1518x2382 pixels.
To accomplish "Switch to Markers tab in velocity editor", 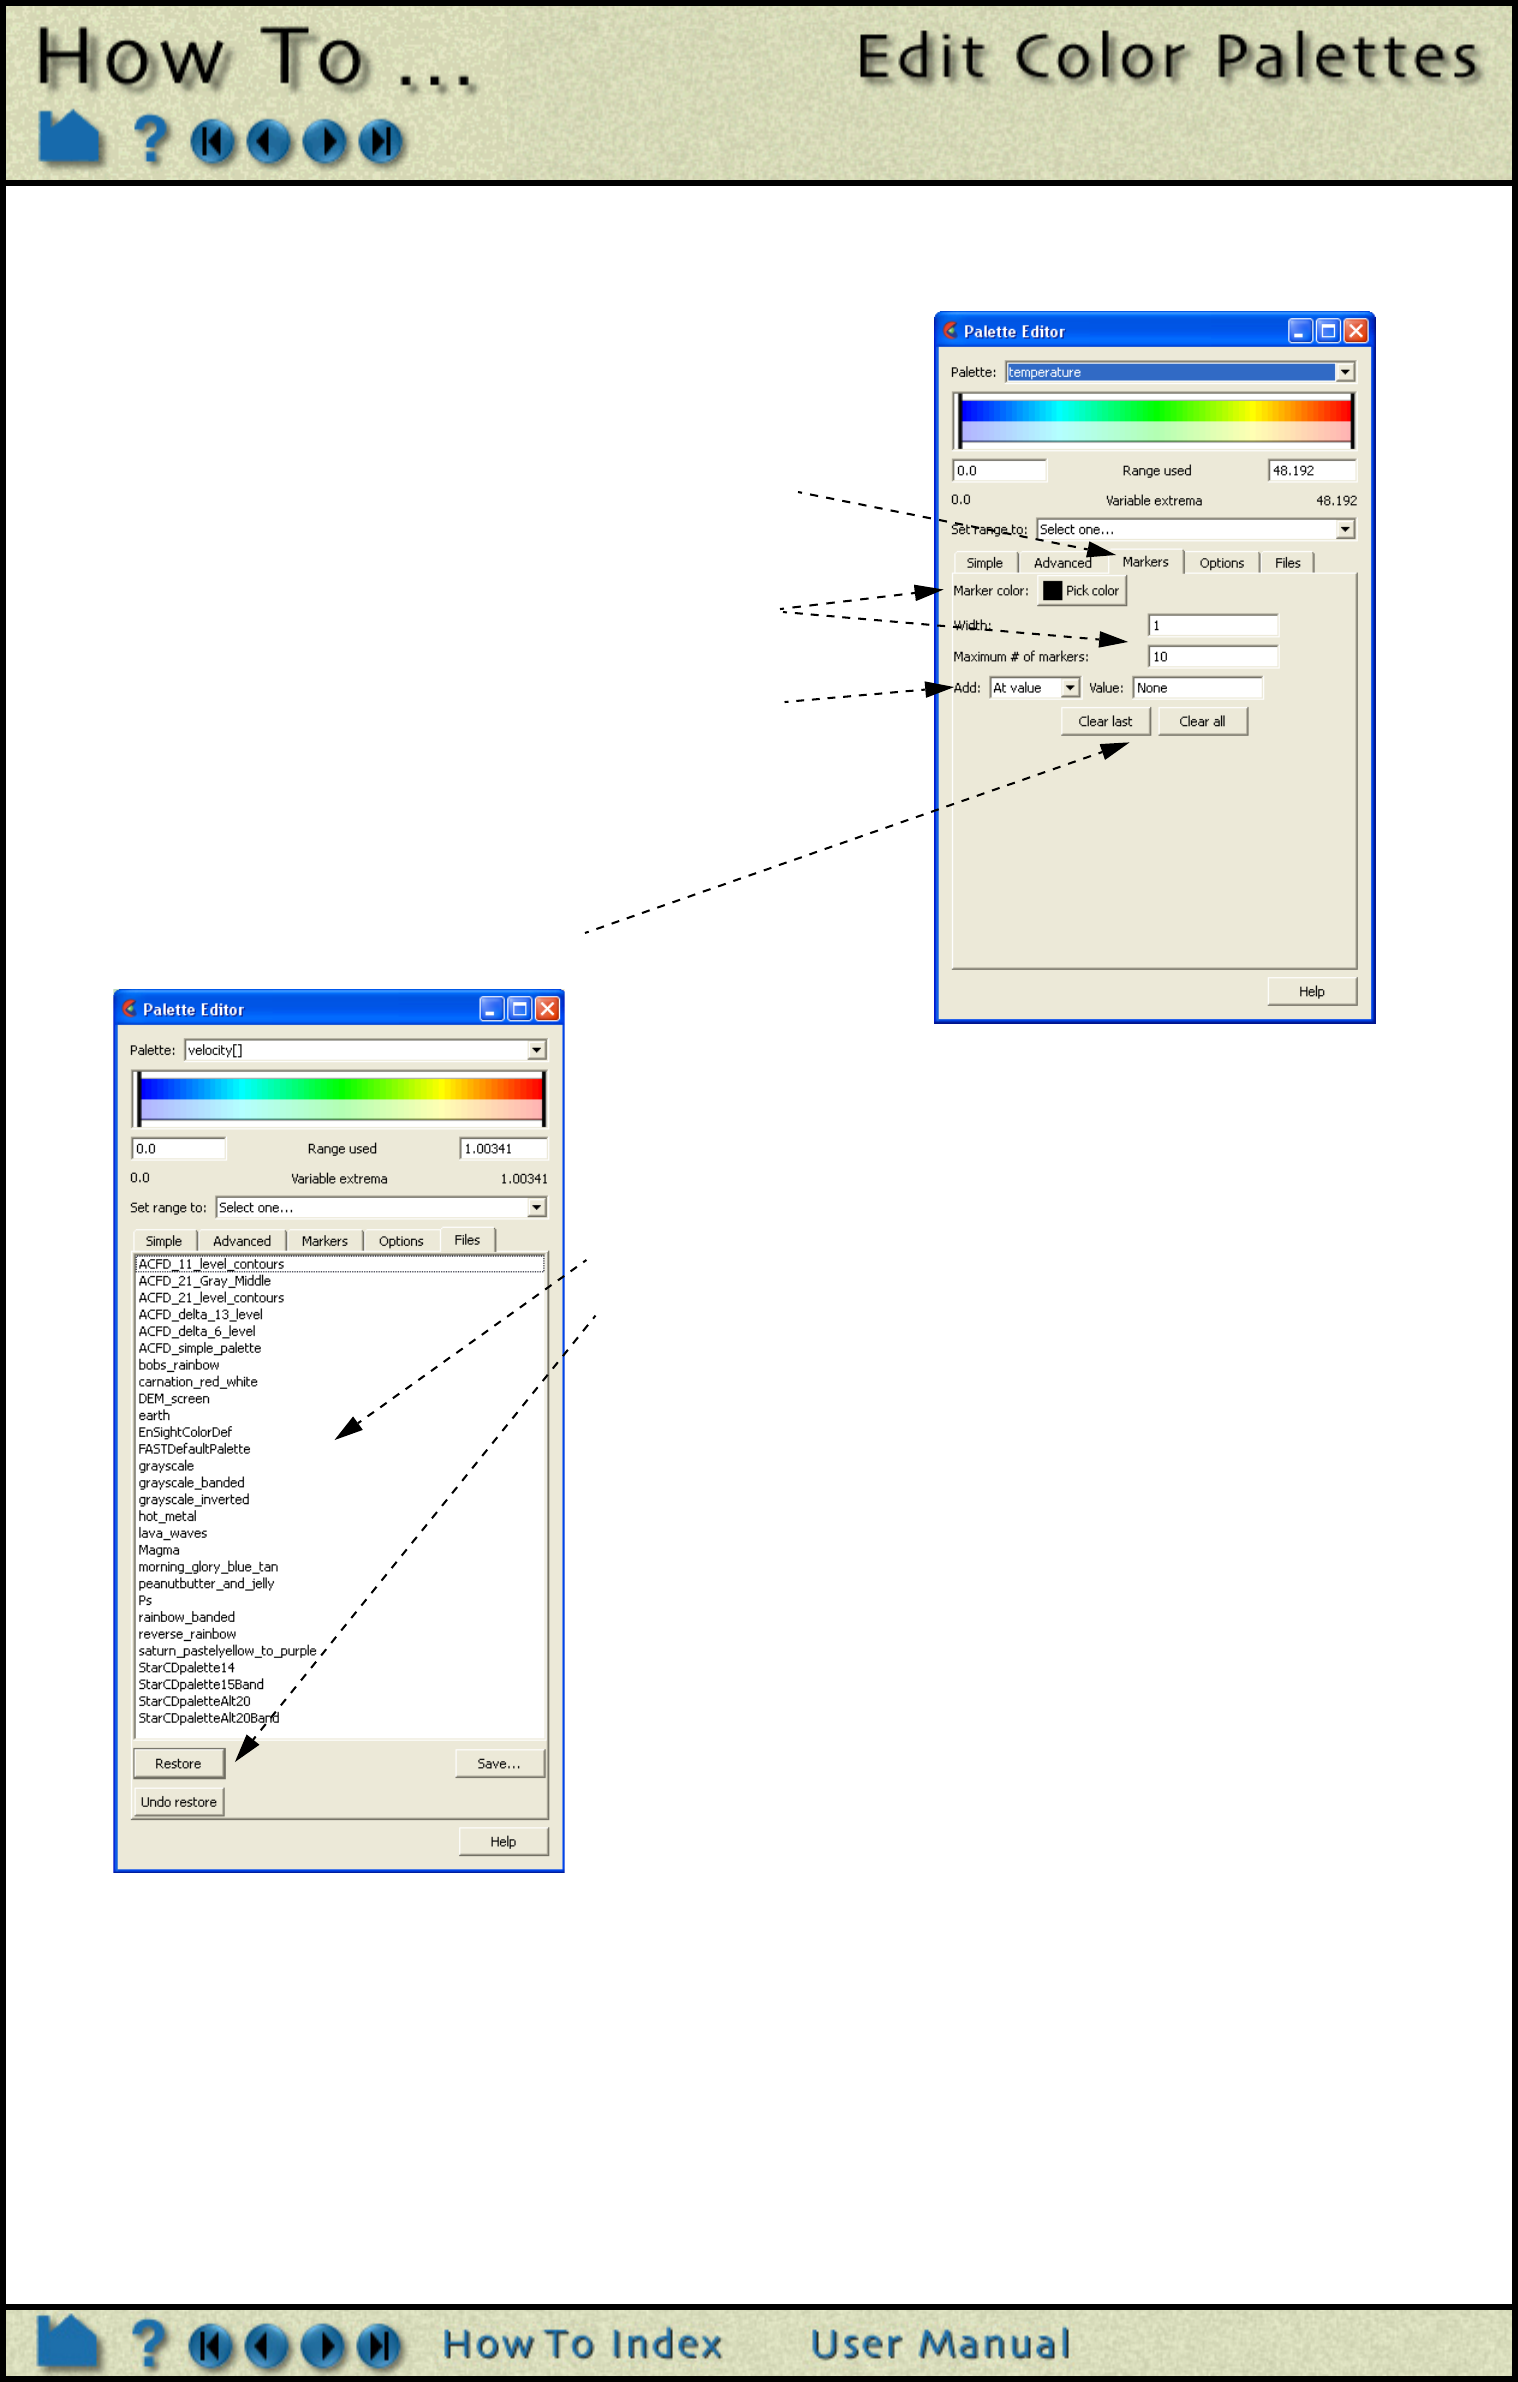I will (325, 1241).
